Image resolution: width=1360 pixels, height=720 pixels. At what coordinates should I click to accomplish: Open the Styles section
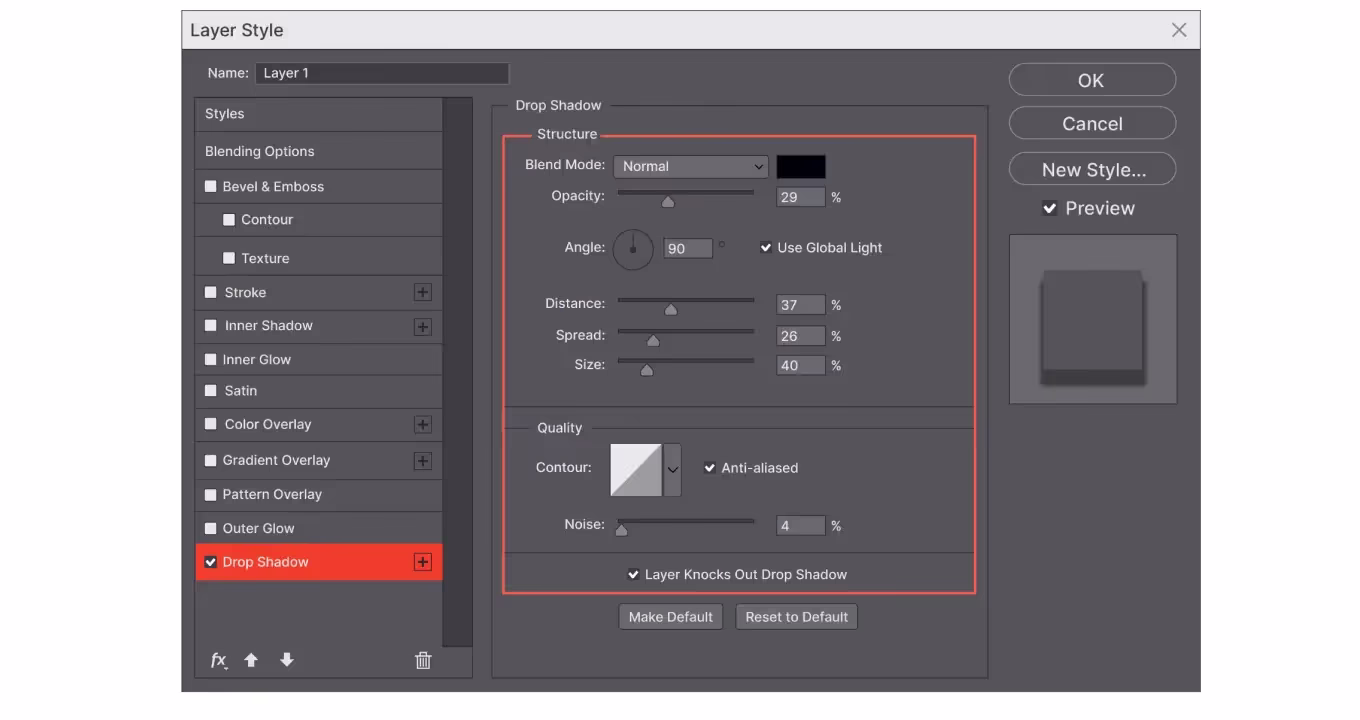pyautogui.click(x=225, y=114)
